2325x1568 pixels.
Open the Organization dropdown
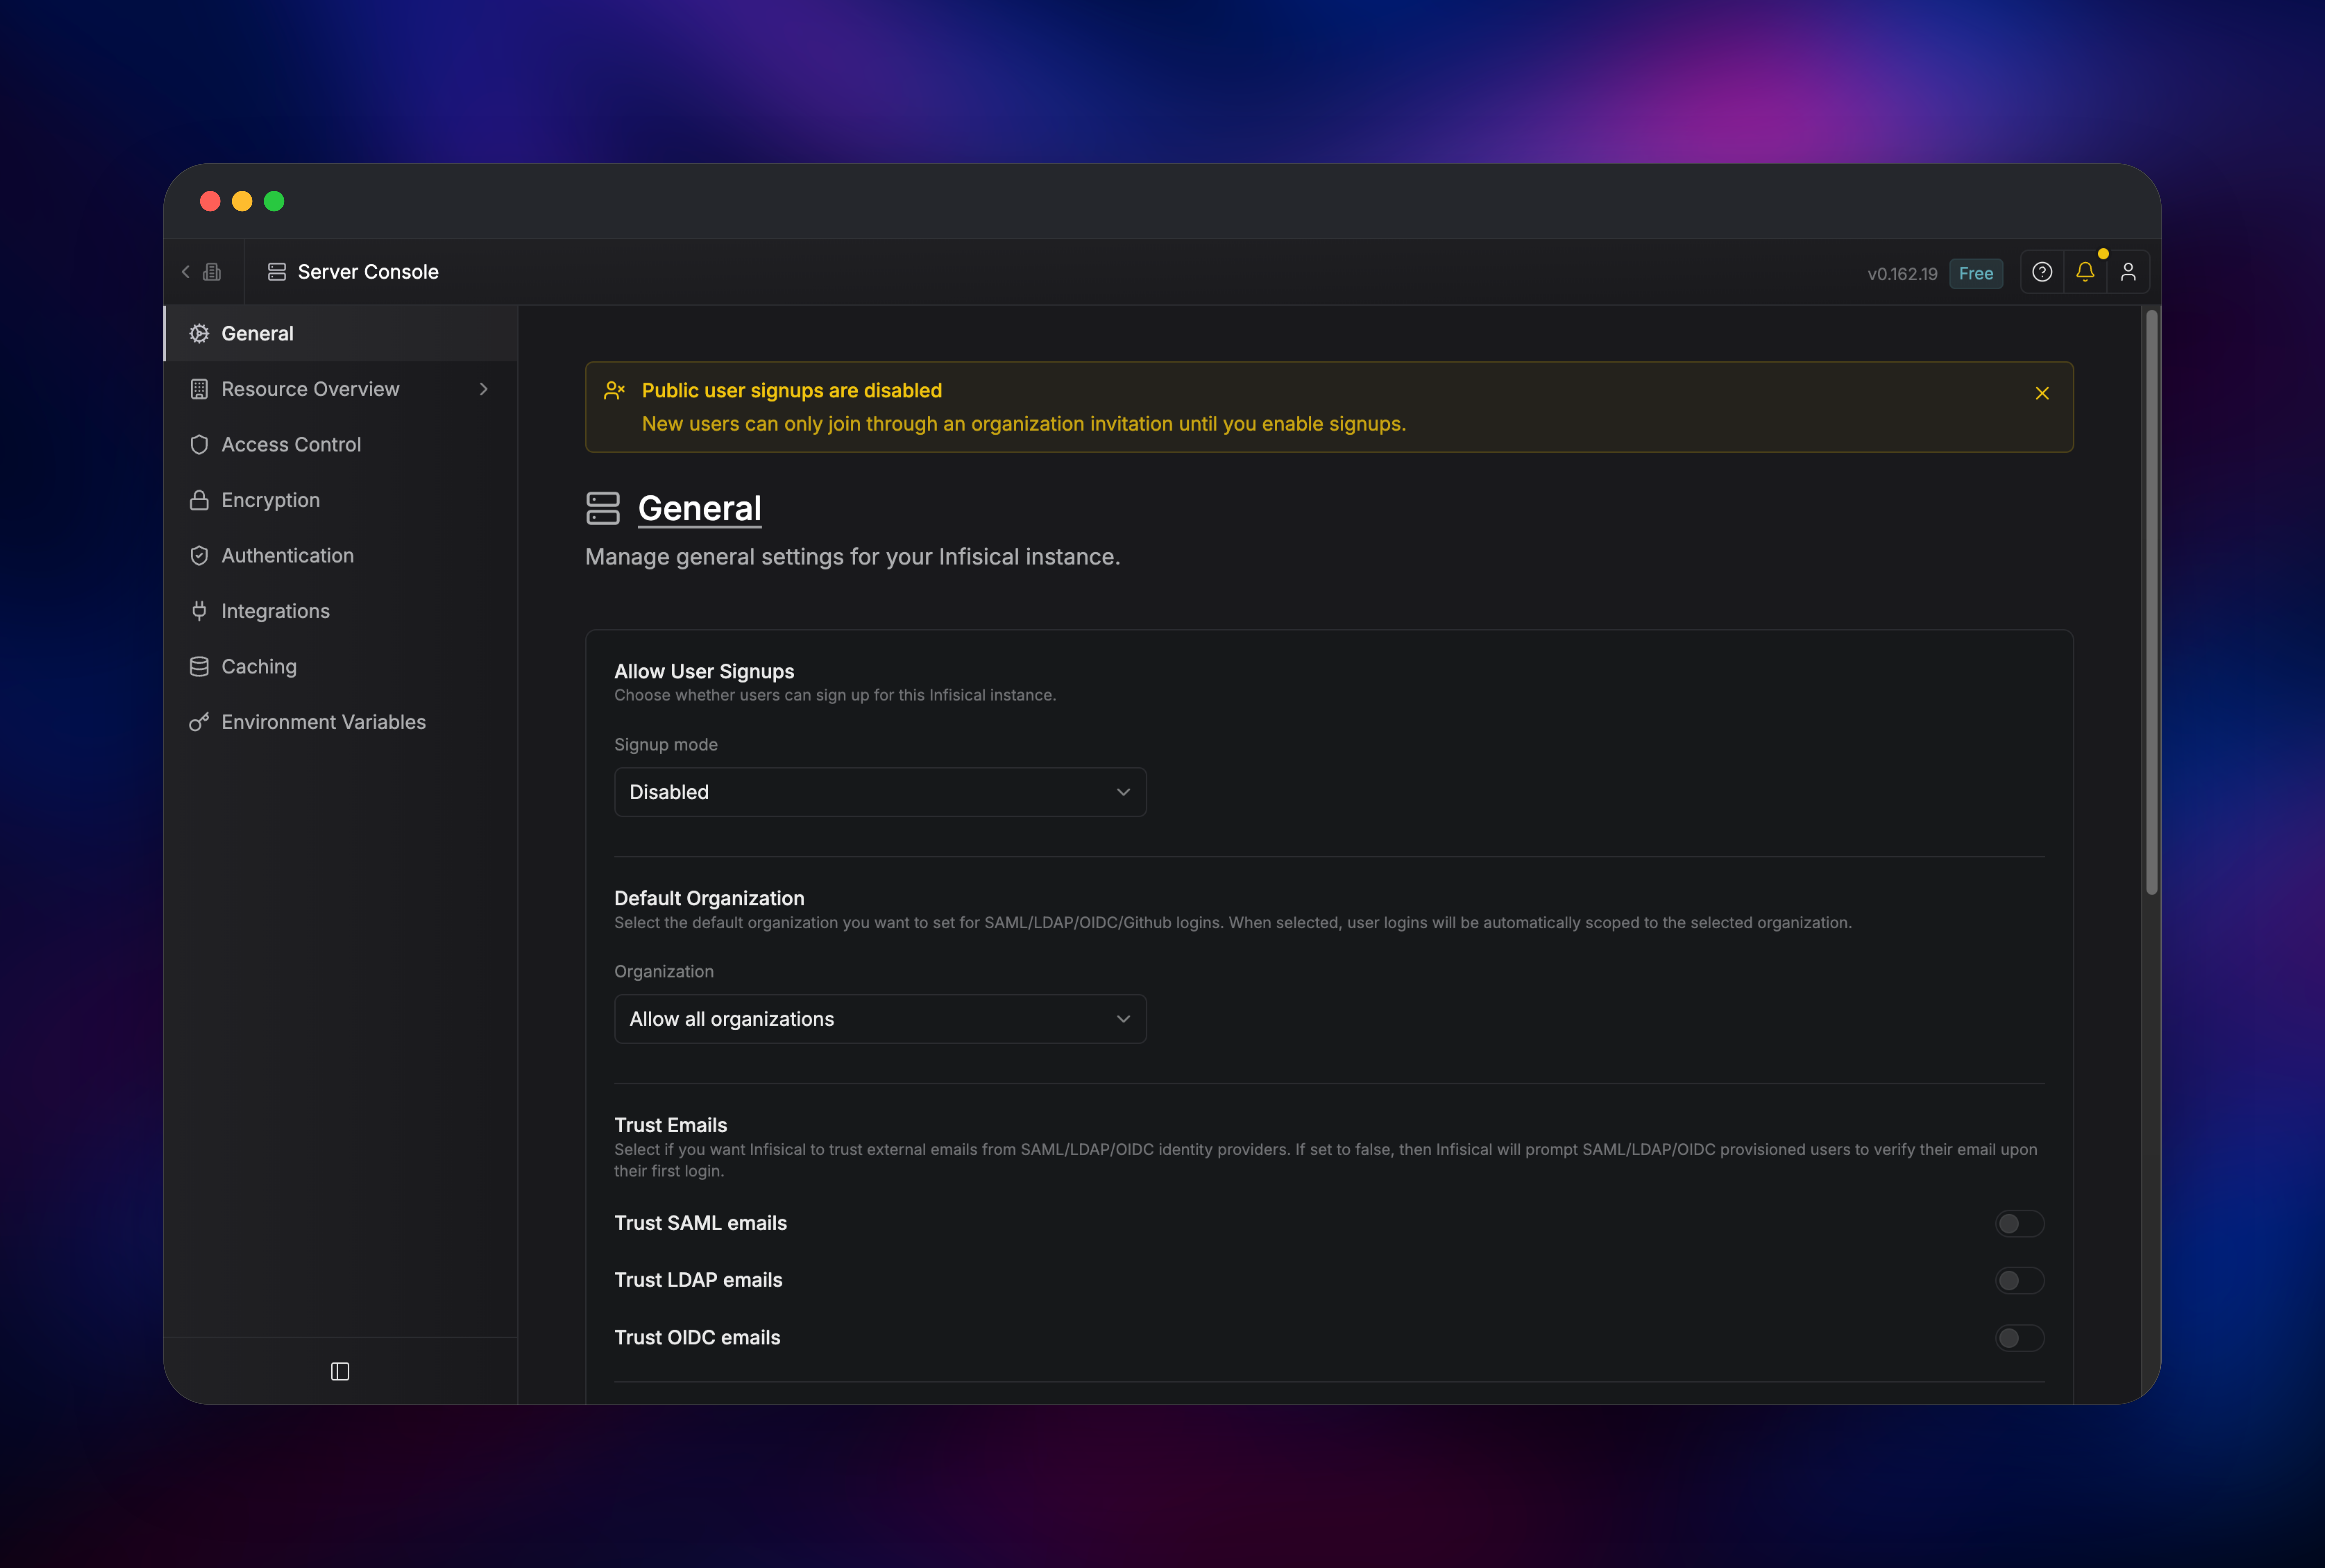(880, 1019)
